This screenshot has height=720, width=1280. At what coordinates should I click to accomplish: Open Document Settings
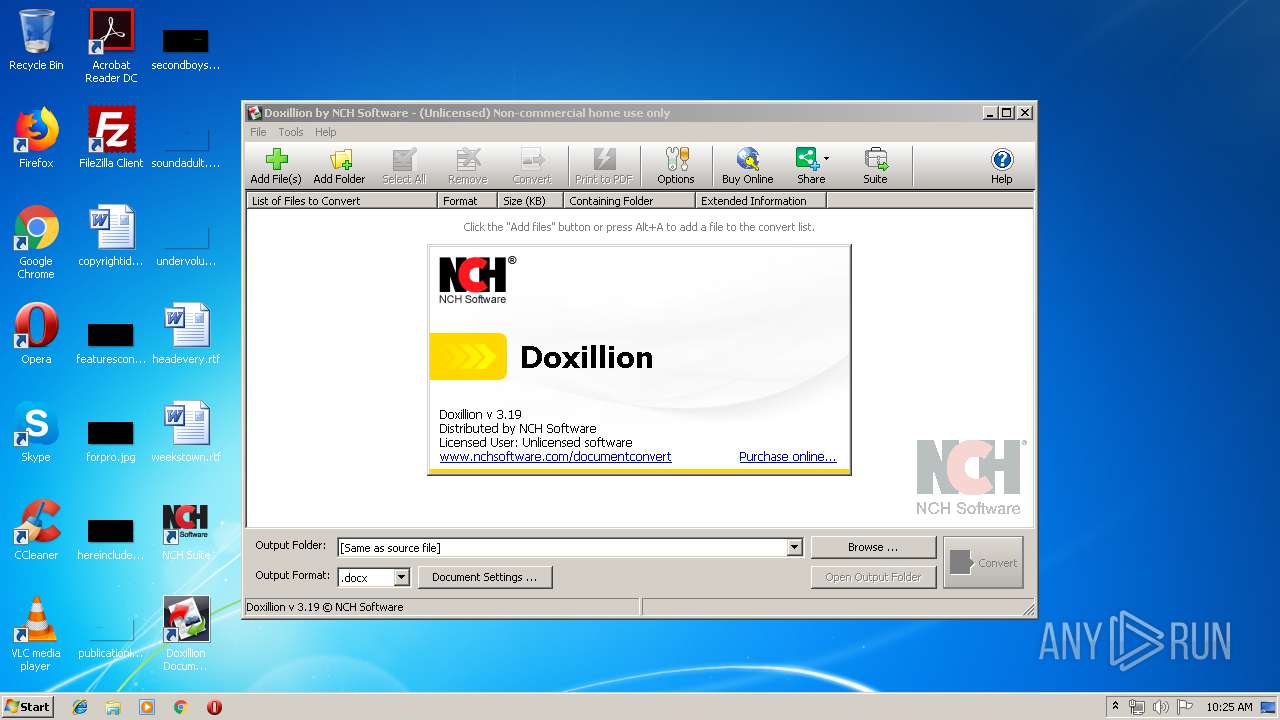coord(485,577)
